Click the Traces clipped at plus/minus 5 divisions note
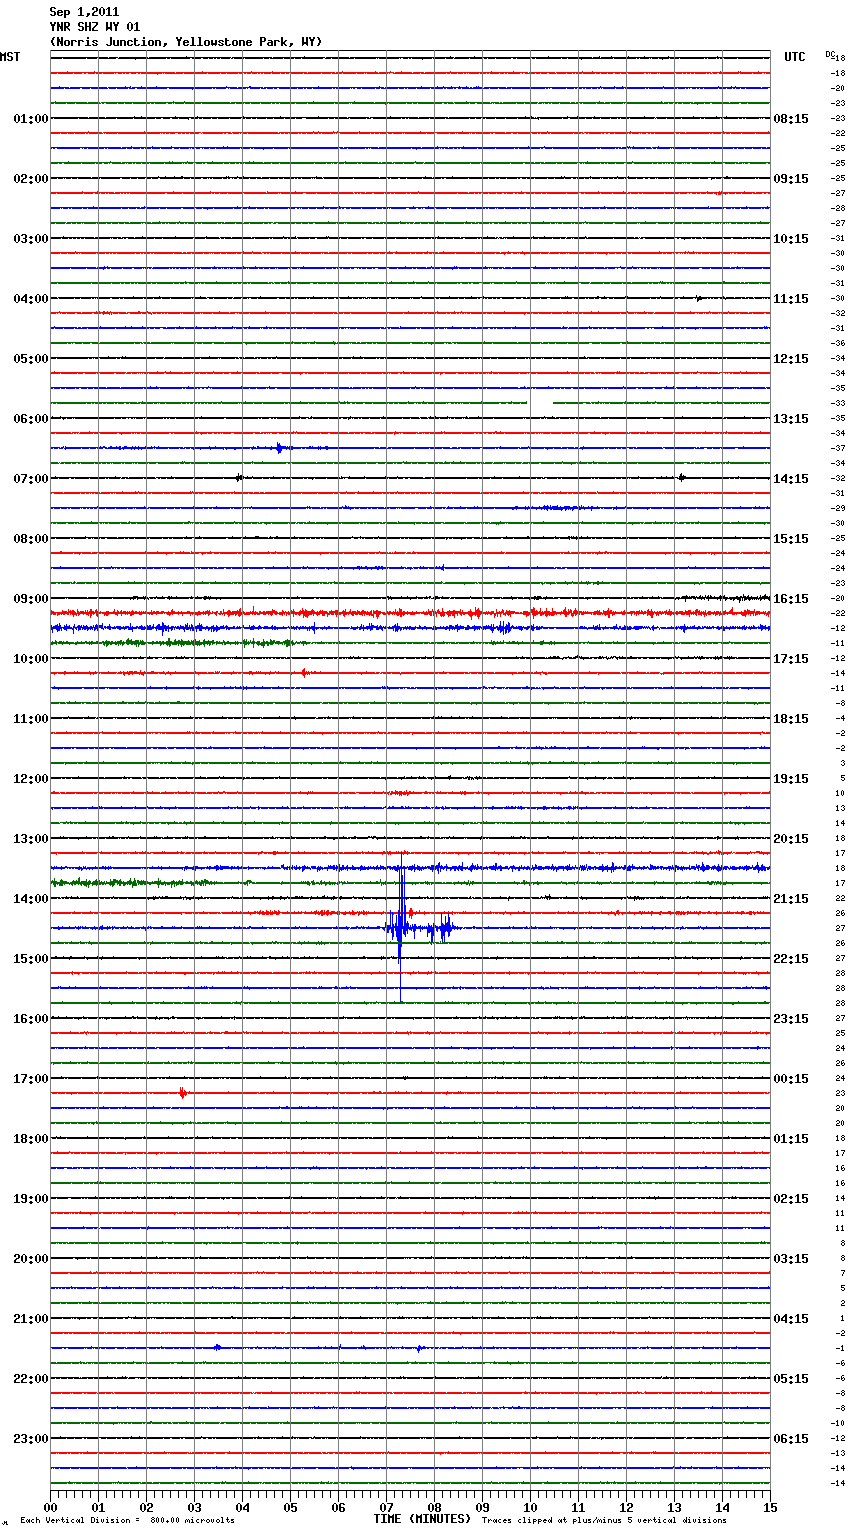 tap(604, 1521)
